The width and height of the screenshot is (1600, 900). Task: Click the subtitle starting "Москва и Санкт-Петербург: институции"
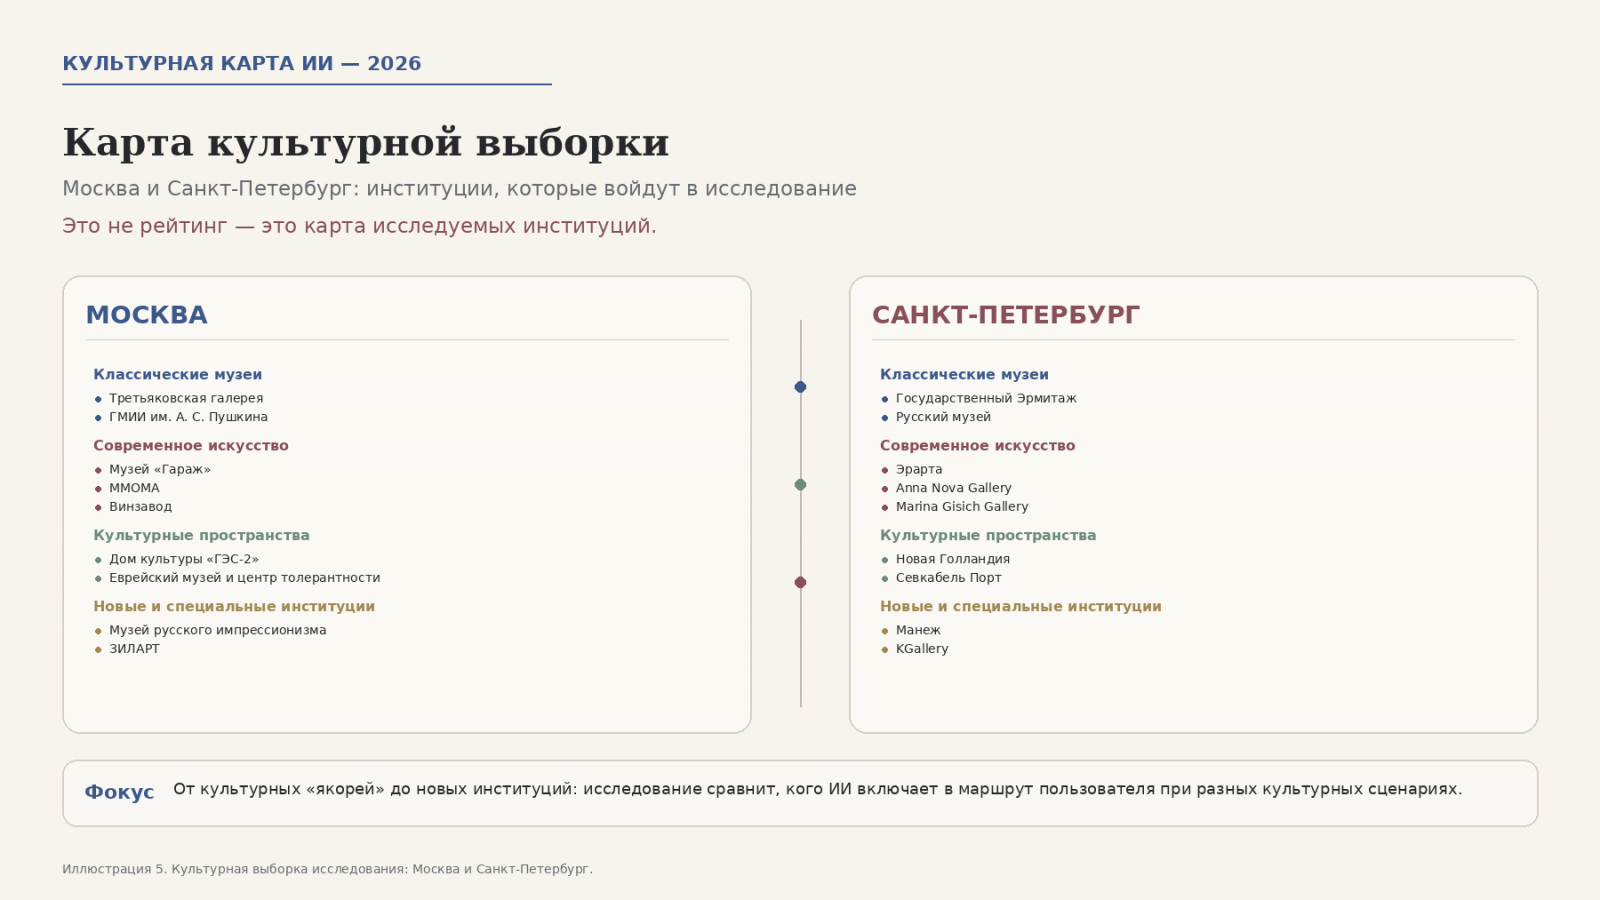tap(459, 189)
